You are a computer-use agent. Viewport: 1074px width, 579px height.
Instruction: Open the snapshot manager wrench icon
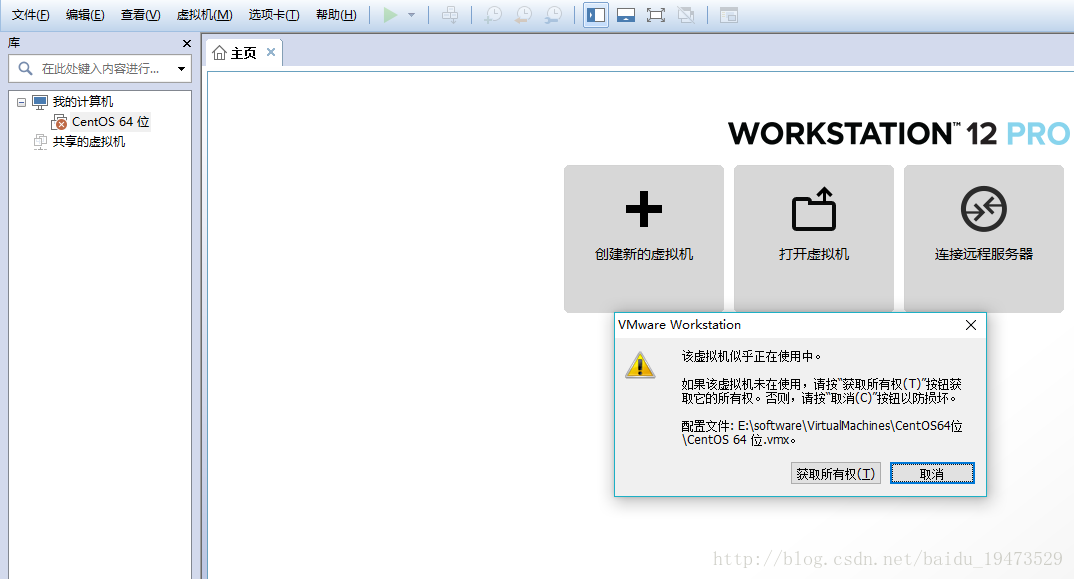[x=553, y=15]
